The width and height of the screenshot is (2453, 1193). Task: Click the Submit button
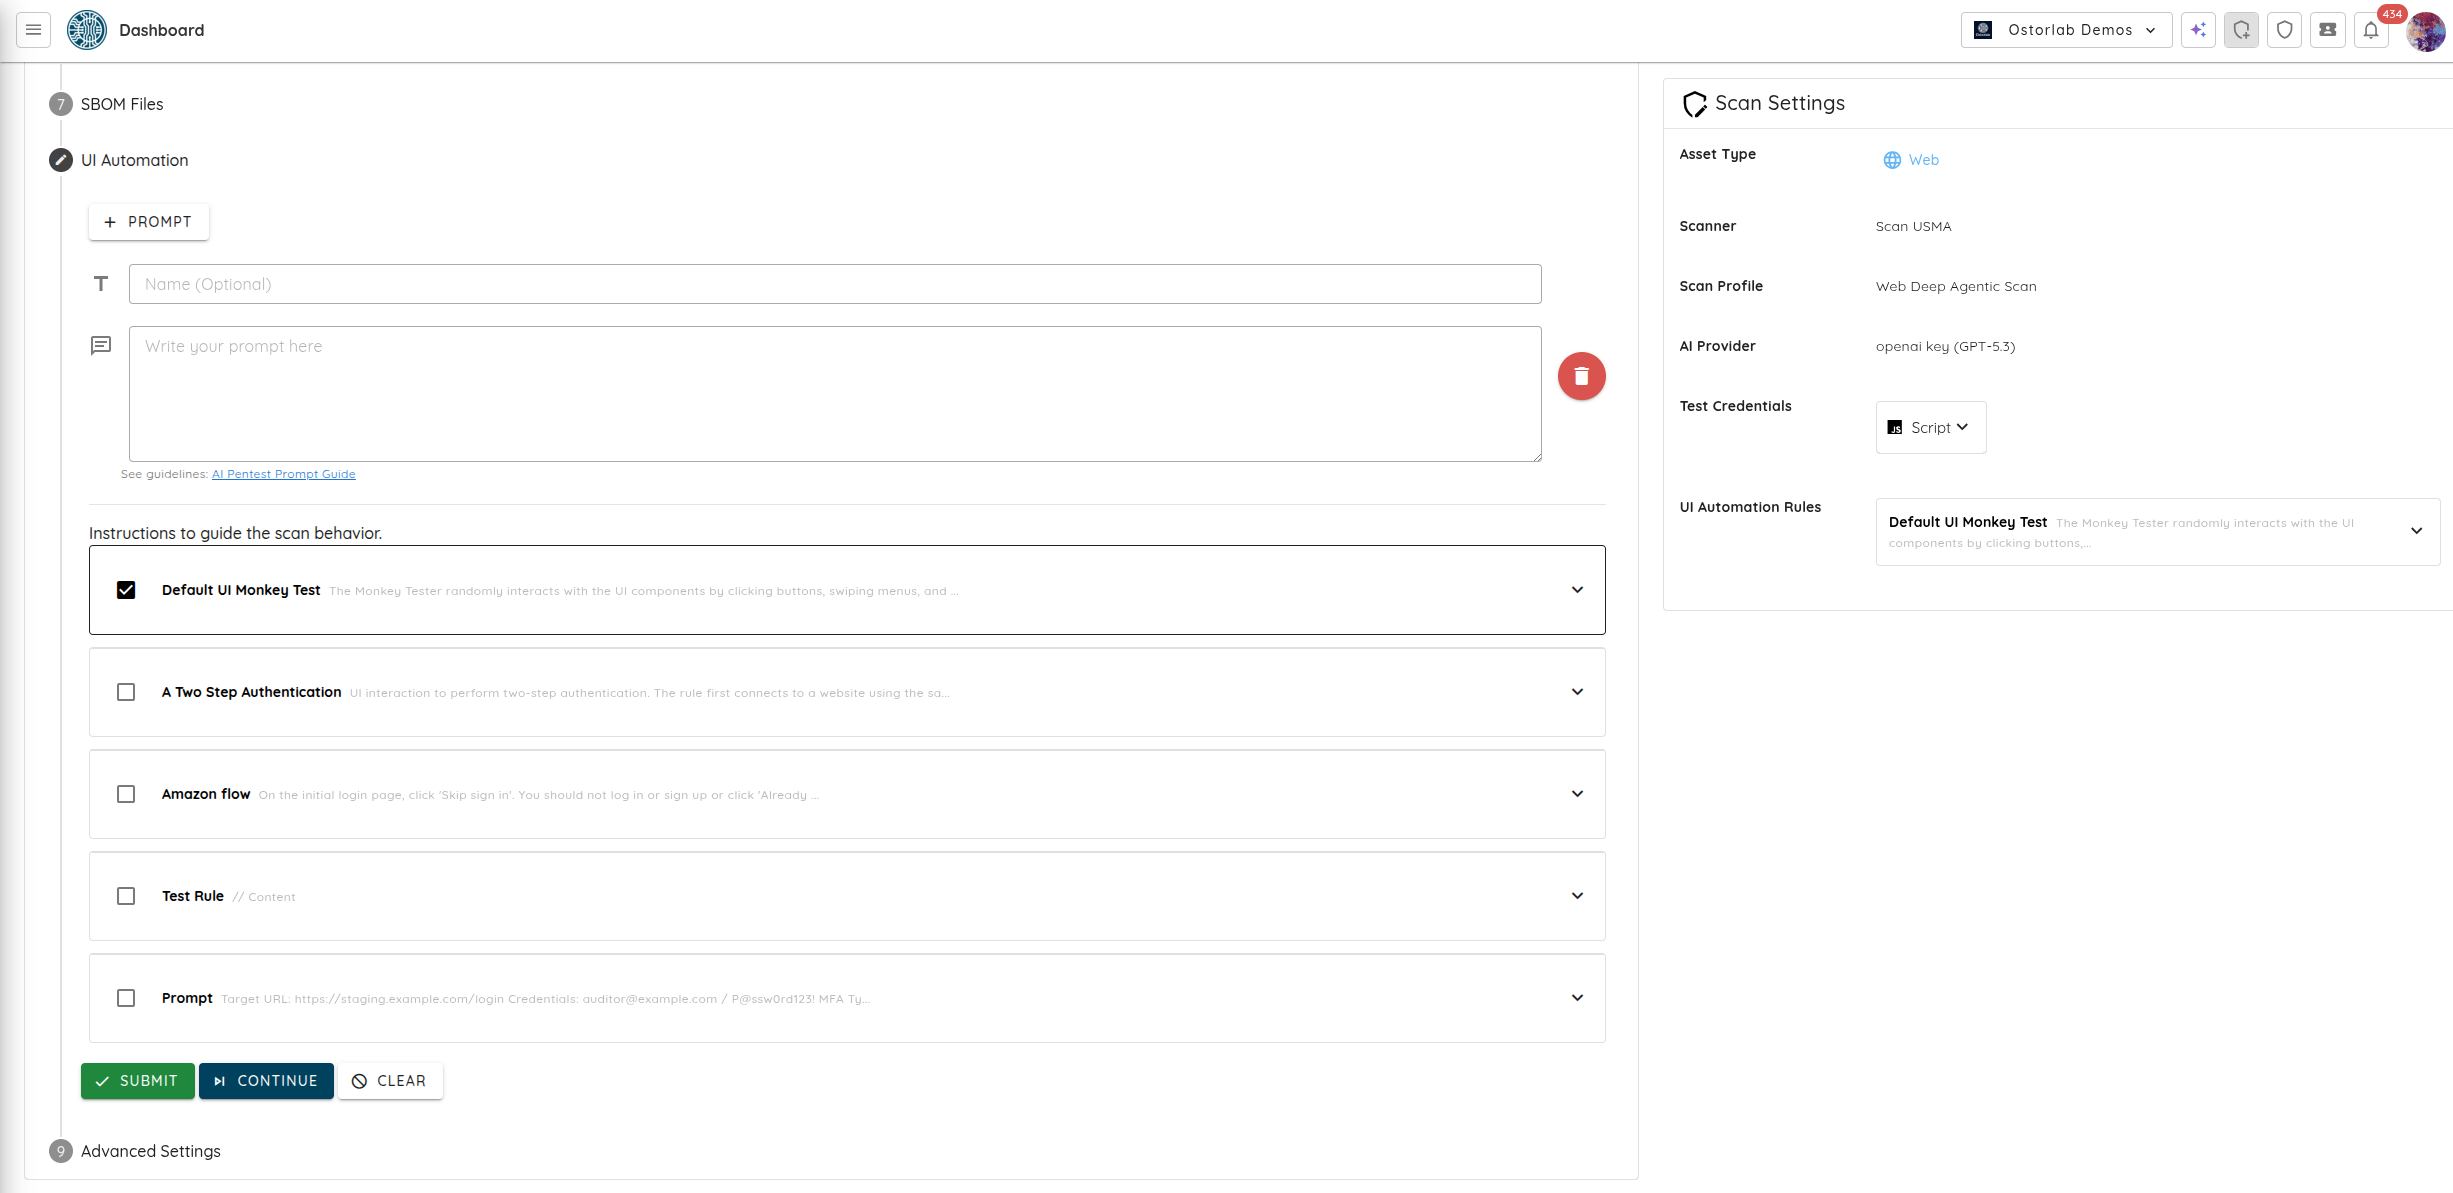click(137, 1081)
